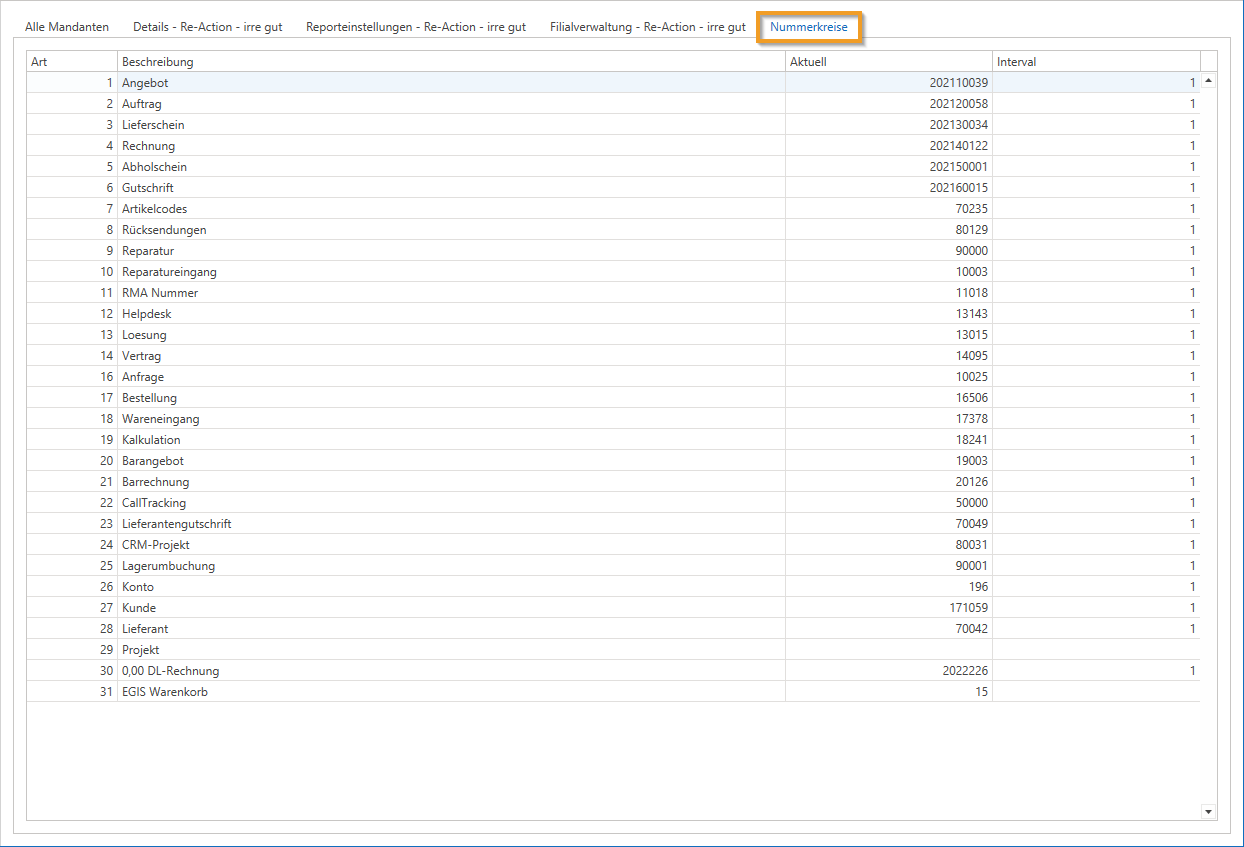
Task: Open the Reporteinstellungen tab
Action: click(x=416, y=27)
